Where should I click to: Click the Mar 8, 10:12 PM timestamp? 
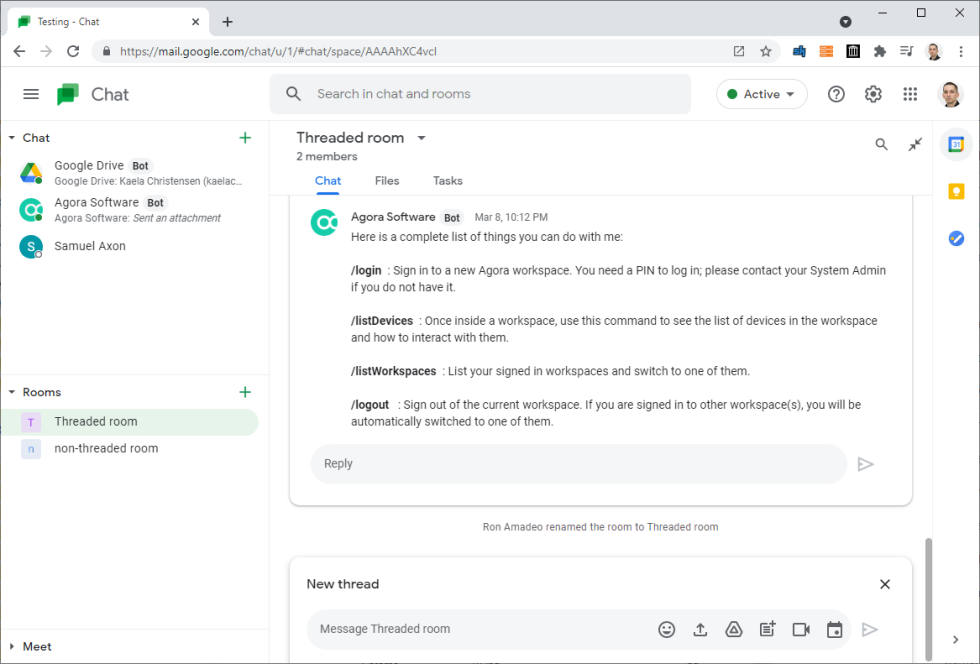(x=511, y=218)
